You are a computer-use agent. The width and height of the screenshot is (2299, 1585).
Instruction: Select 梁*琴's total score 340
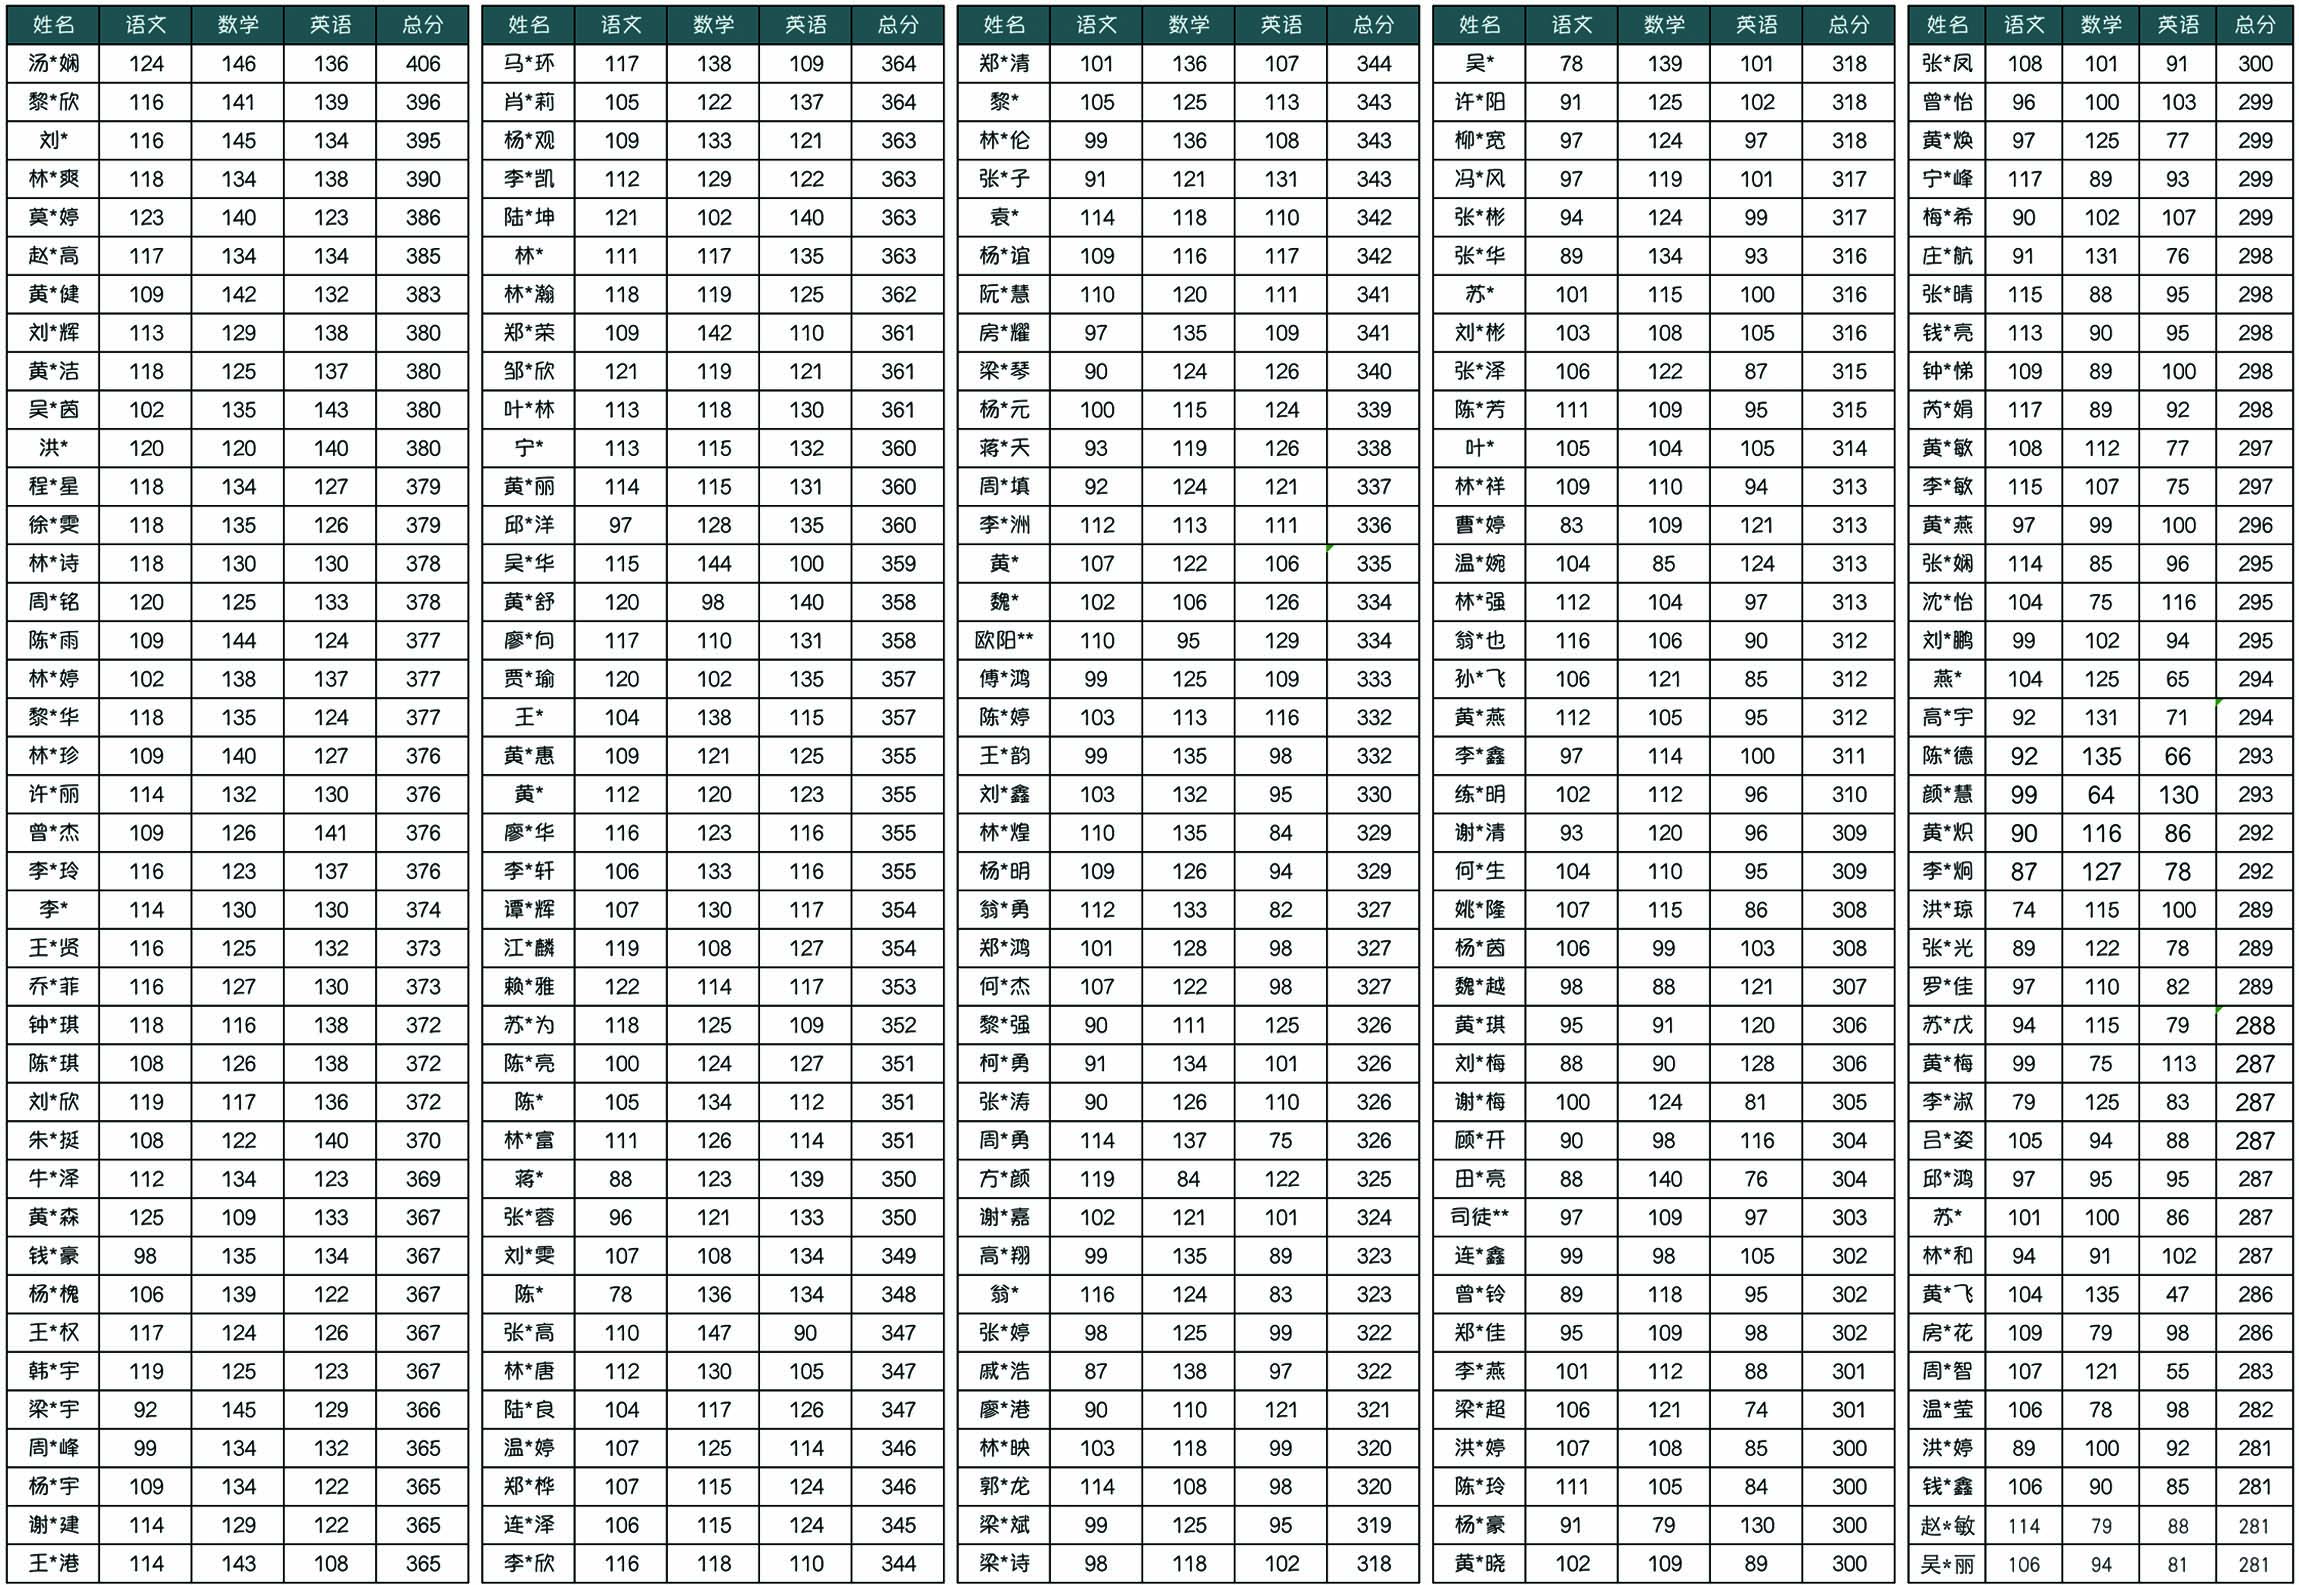[1374, 371]
